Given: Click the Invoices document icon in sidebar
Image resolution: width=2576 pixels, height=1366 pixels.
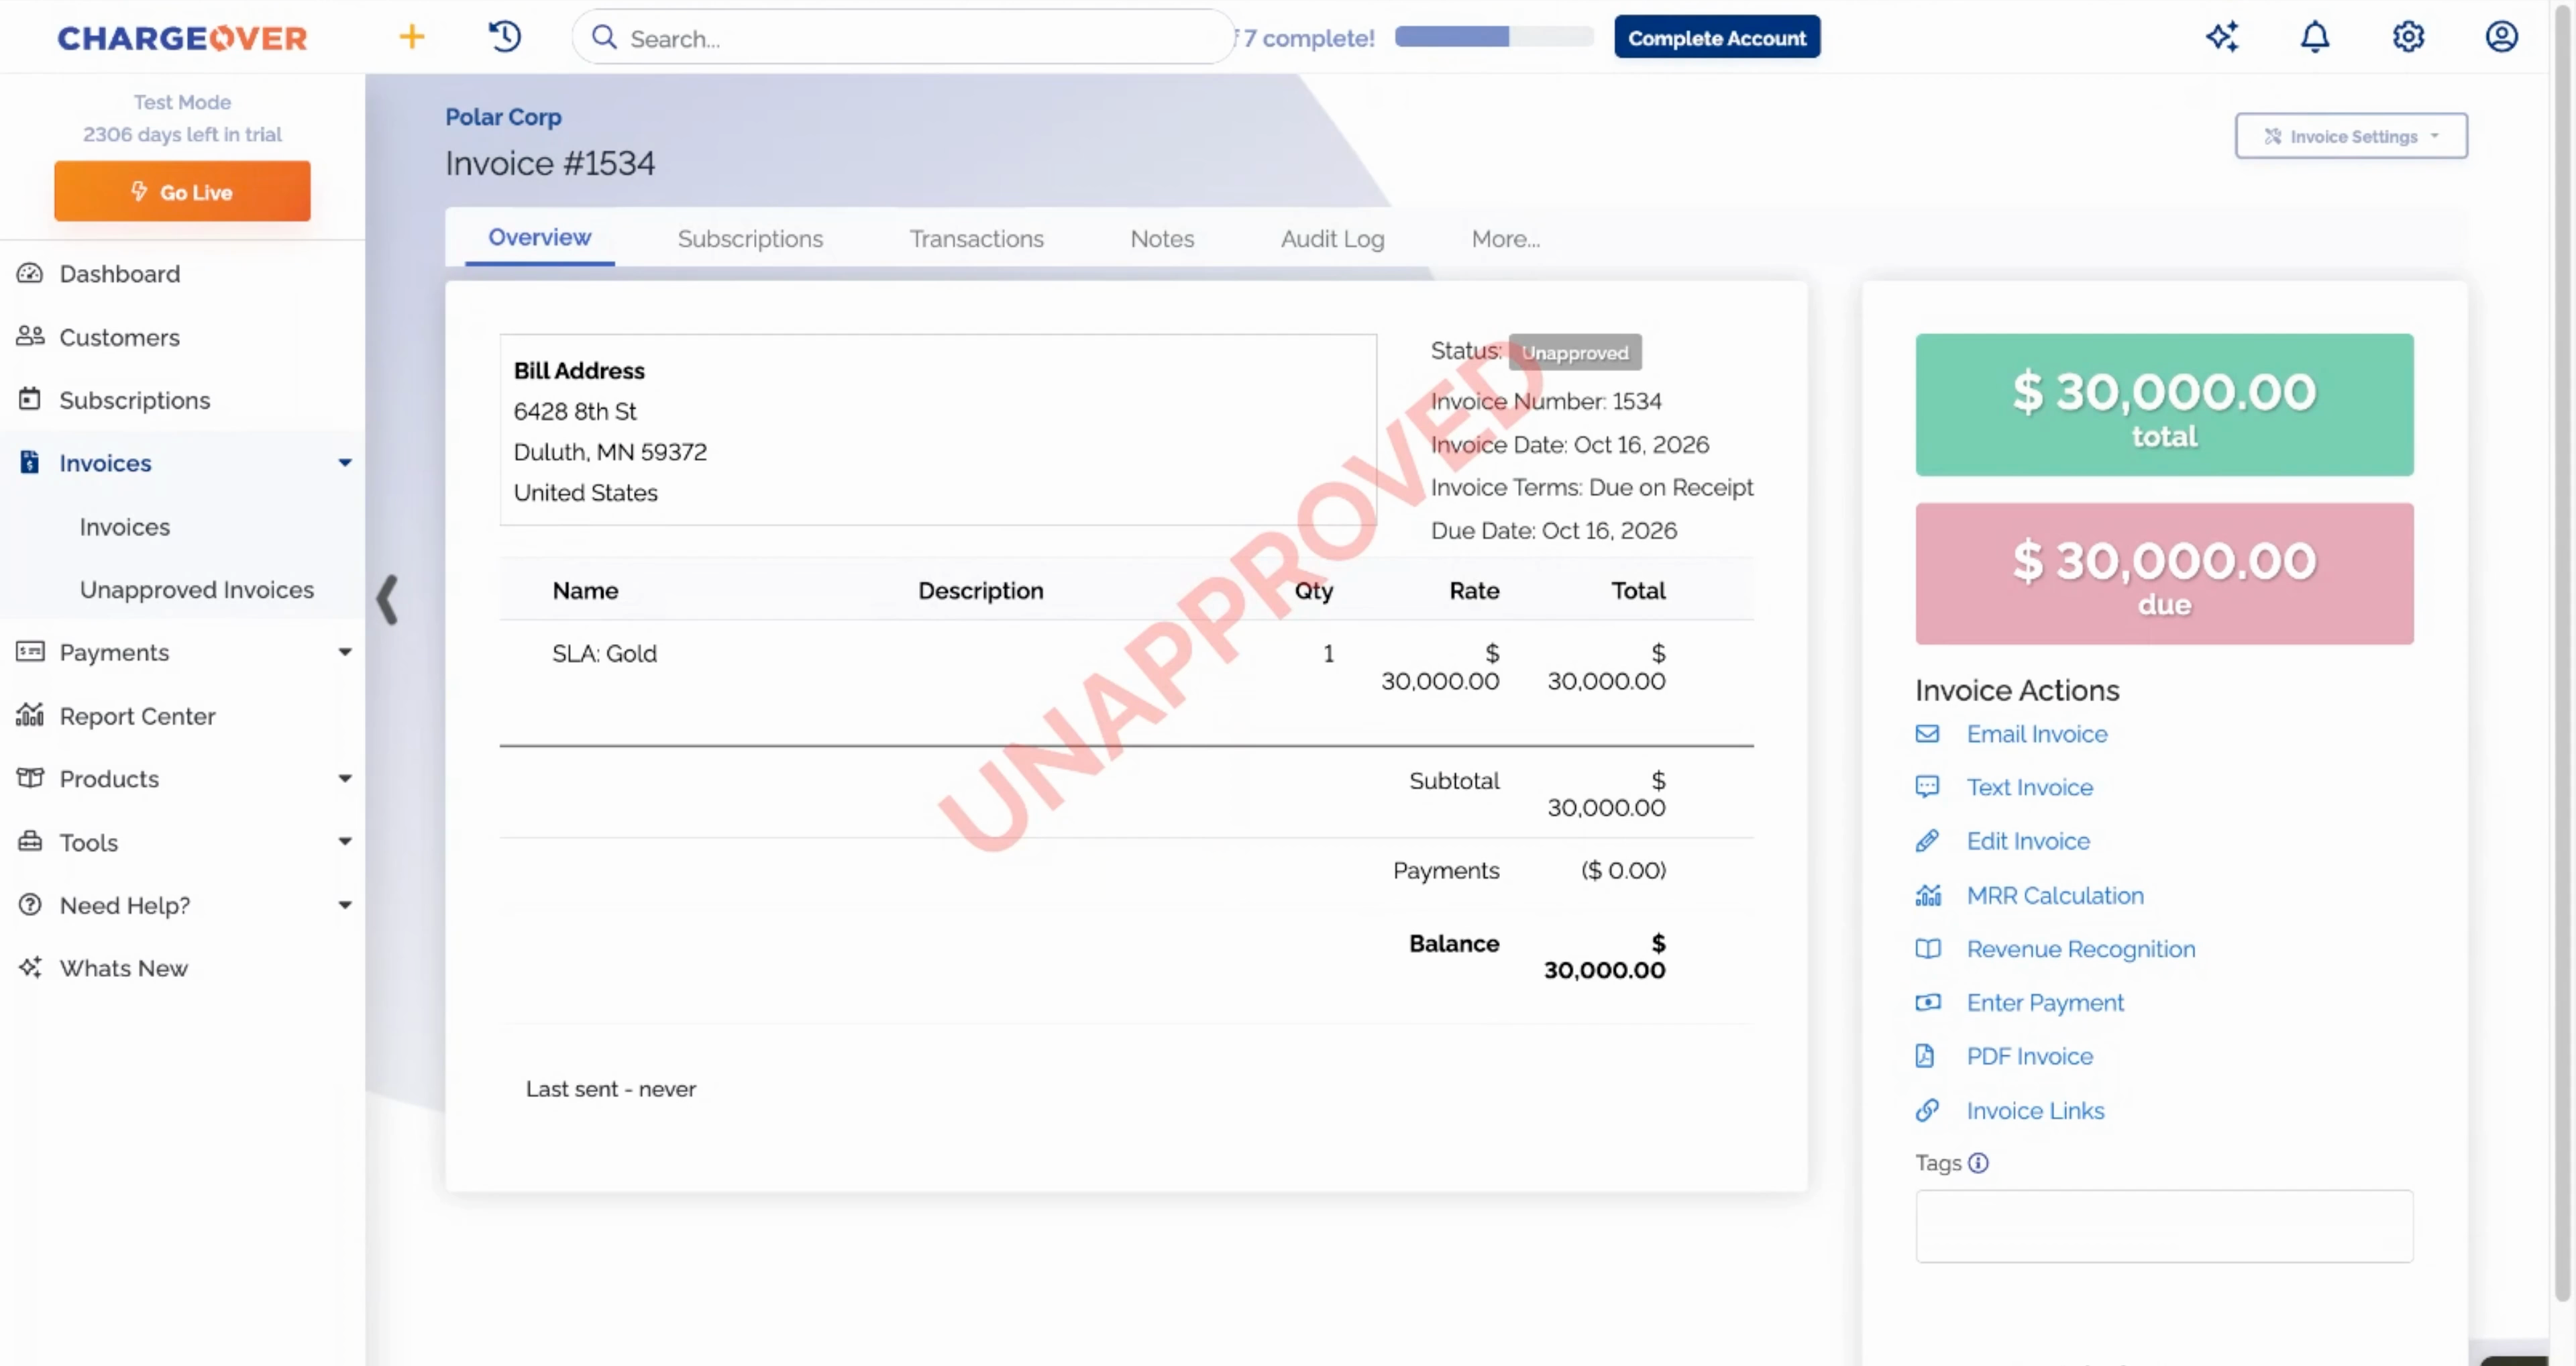Looking at the screenshot, I should point(30,462).
